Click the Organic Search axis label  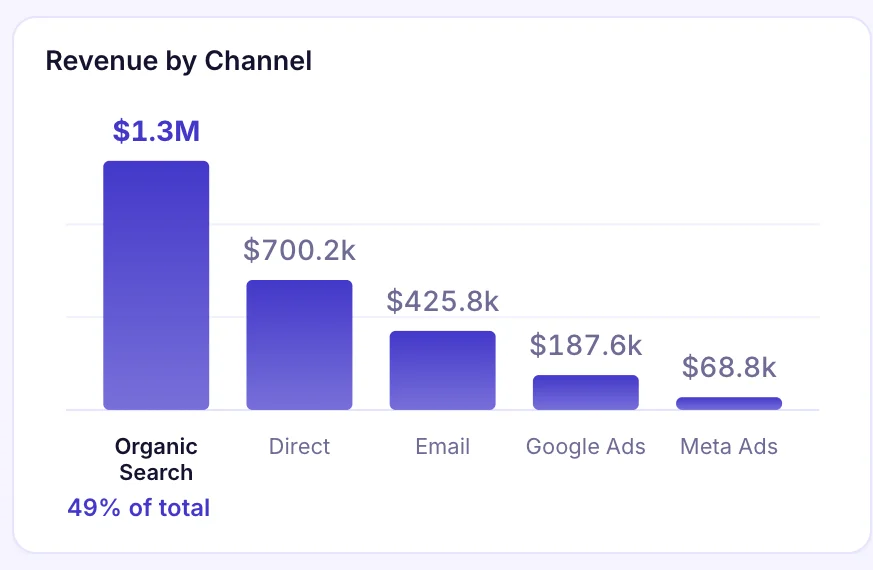(x=156, y=459)
